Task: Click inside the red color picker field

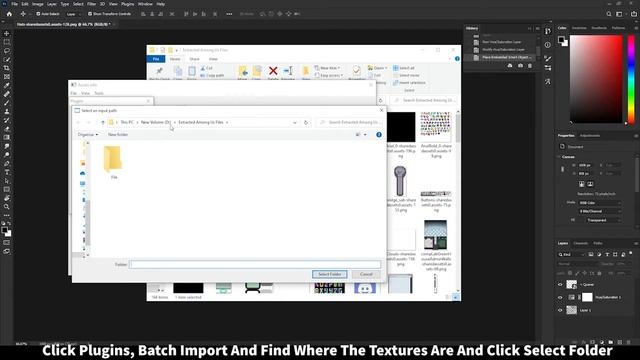Action: click(x=596, y=79)
